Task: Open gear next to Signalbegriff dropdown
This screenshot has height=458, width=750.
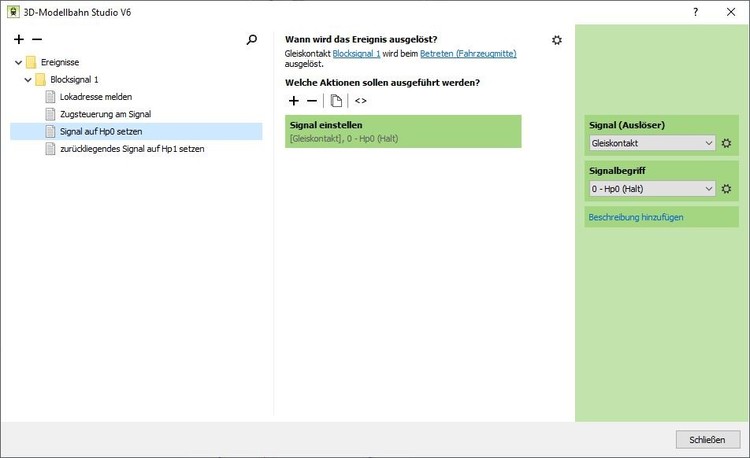Action: coord(727,189)
